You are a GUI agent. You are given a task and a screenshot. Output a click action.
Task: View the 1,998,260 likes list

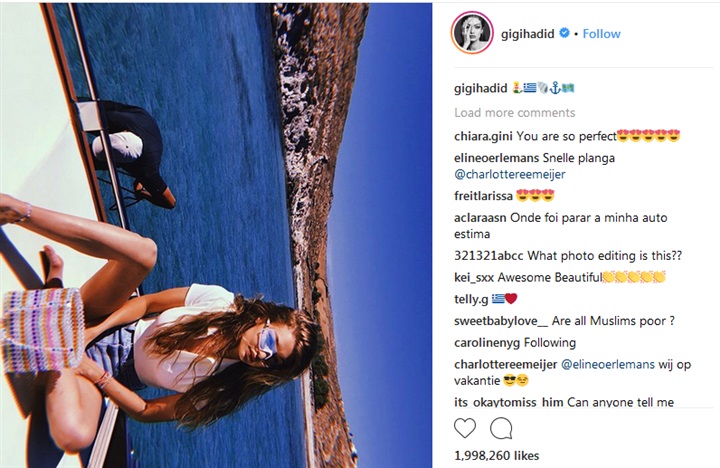coord(496,456)
